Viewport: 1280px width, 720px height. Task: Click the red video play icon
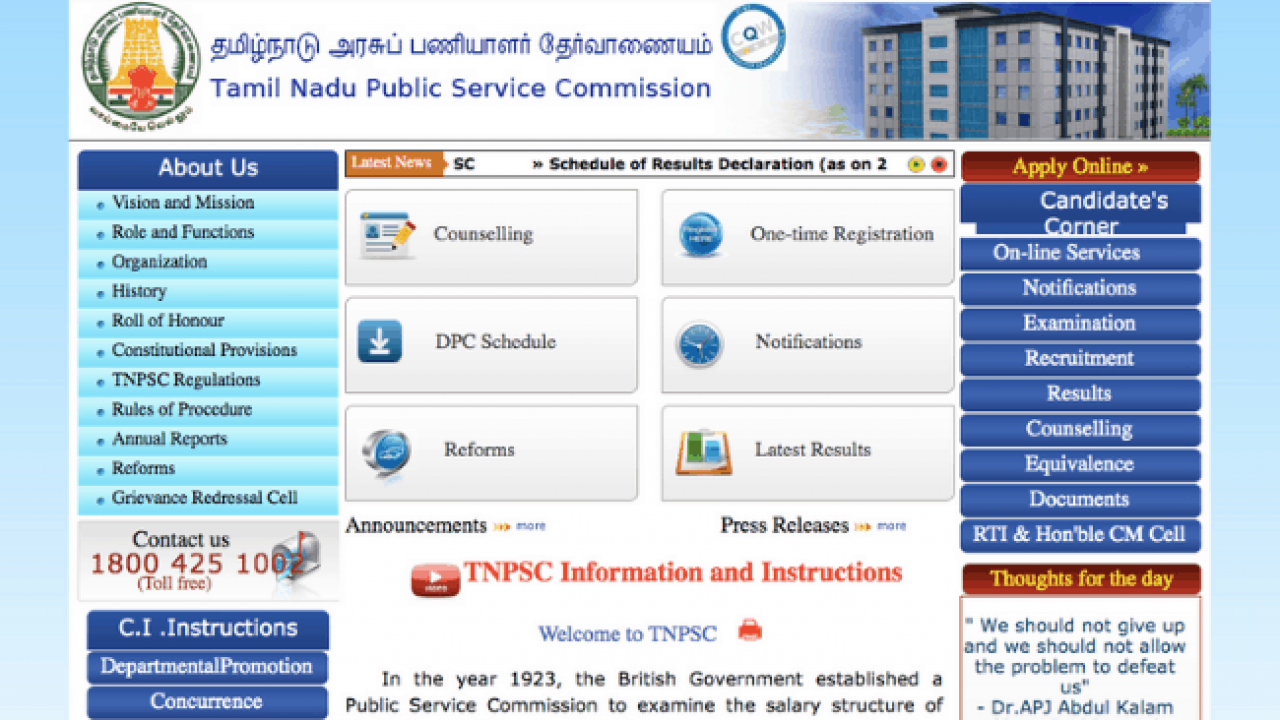[x=435, y=578]
